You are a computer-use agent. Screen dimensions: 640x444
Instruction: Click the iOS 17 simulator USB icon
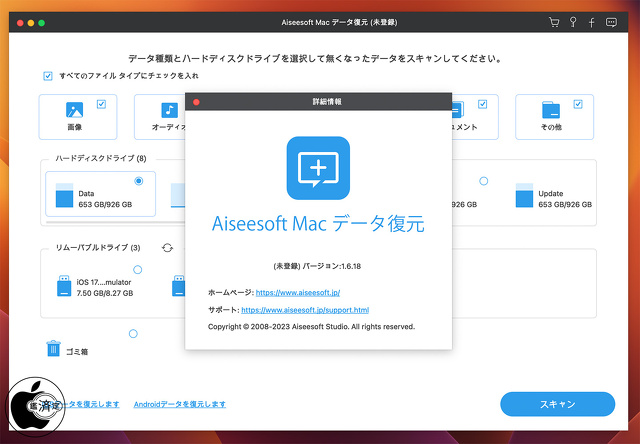(x=64, y=286)
